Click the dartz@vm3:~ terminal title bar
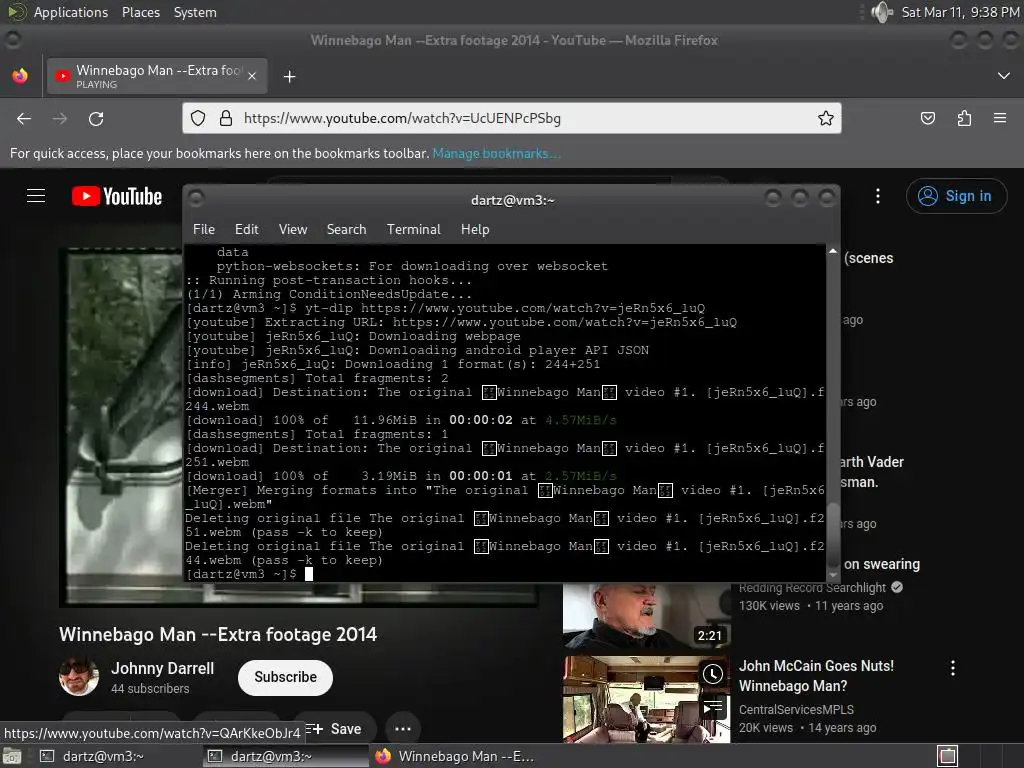The height and width of the screenshot is (768, 1024). pyautogui.click(x=513, y=200)
